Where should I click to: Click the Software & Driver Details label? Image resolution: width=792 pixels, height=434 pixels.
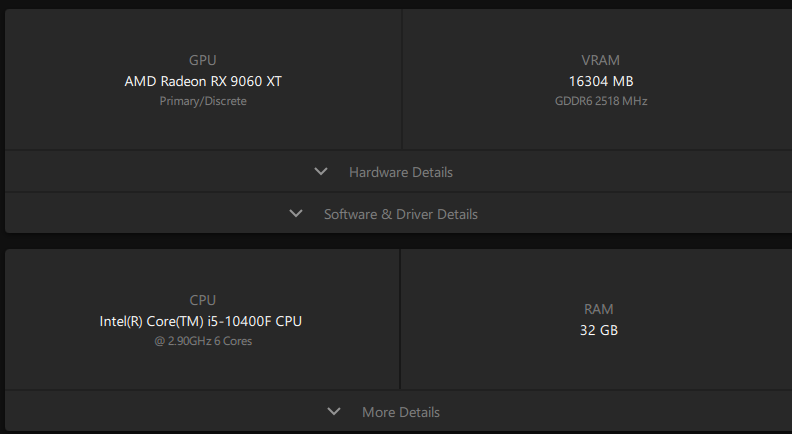click(401, 214)
